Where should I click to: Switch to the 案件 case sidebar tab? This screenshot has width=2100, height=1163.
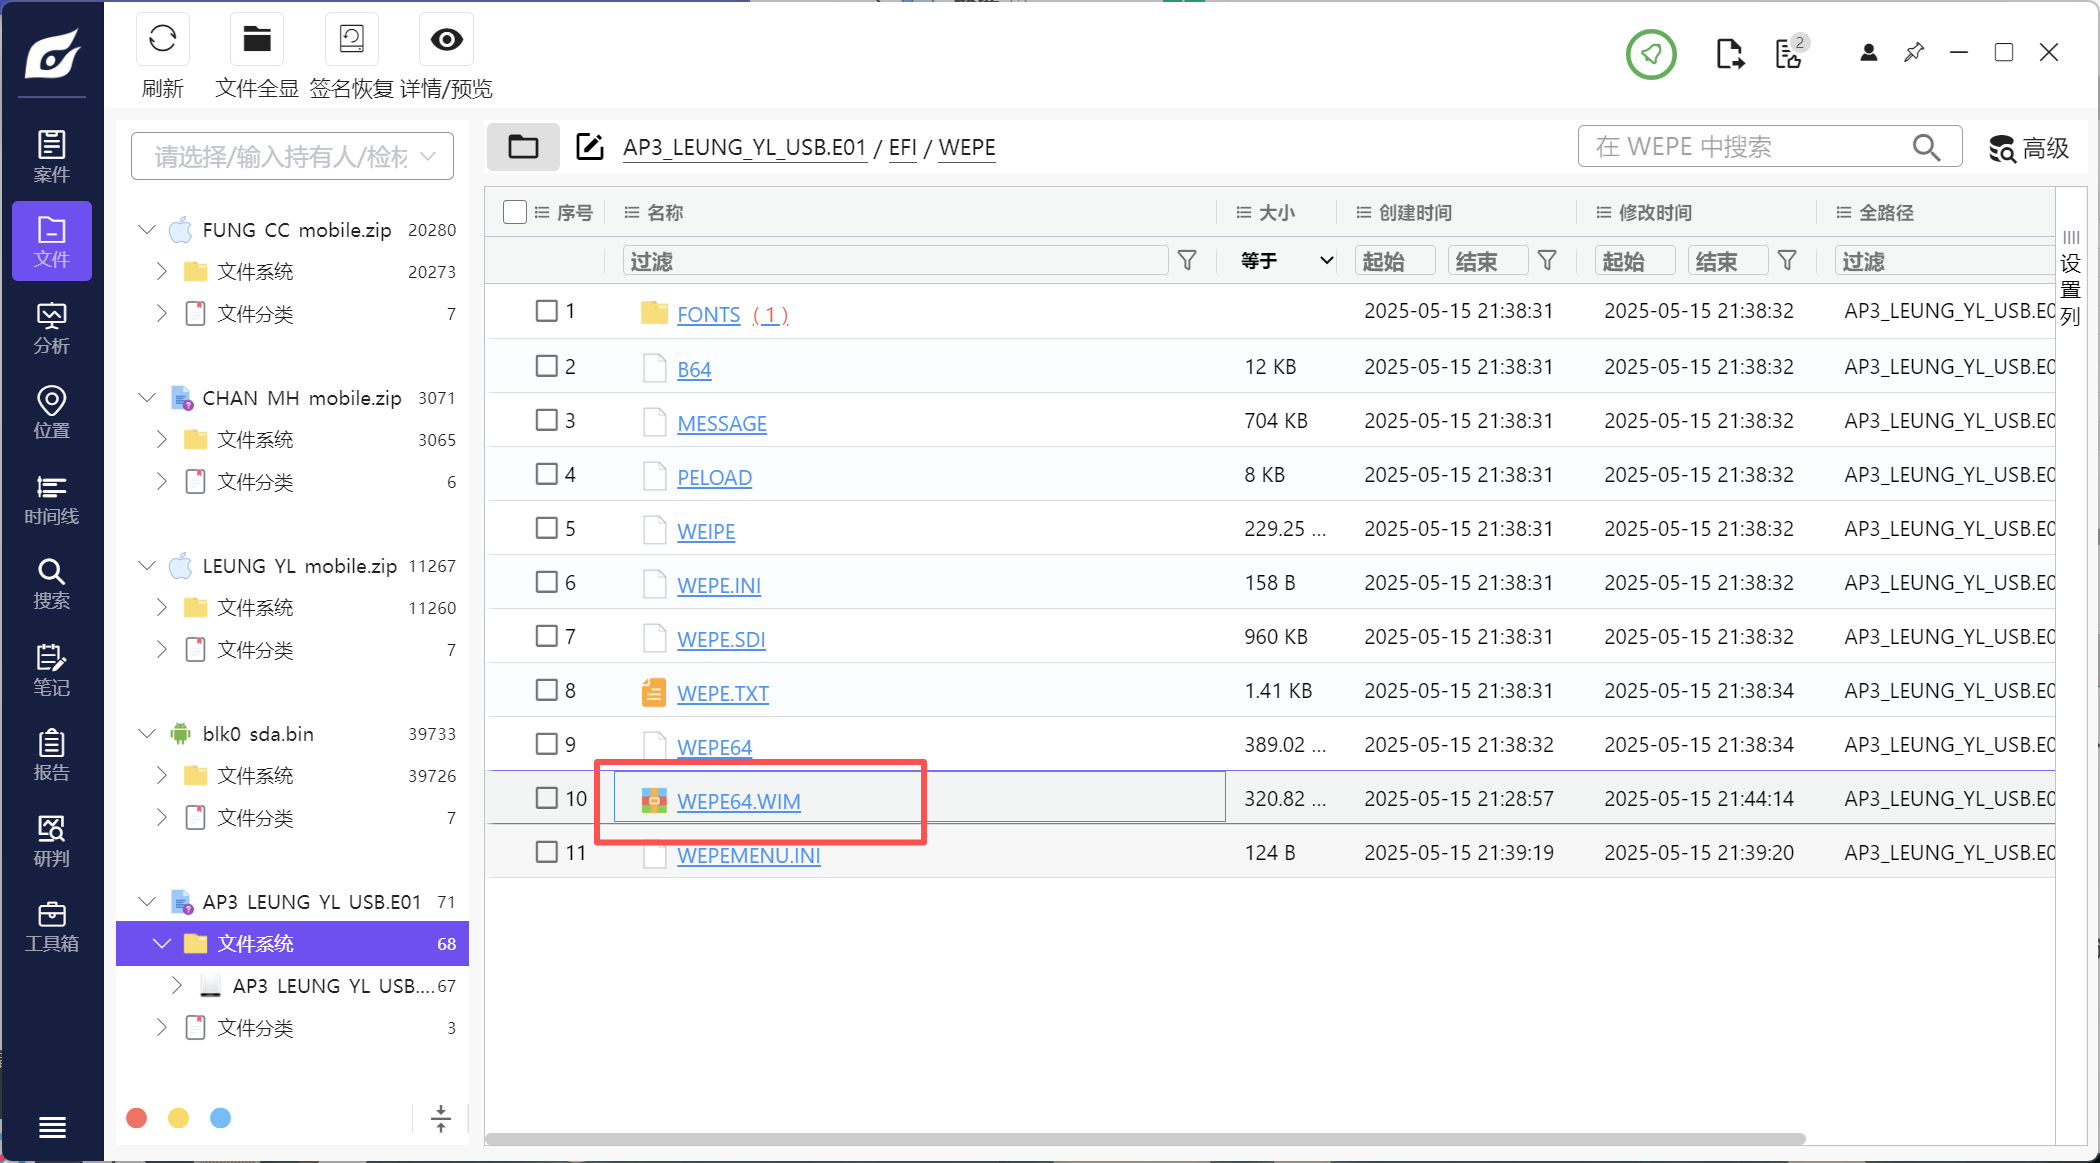(x=52, y=157)
